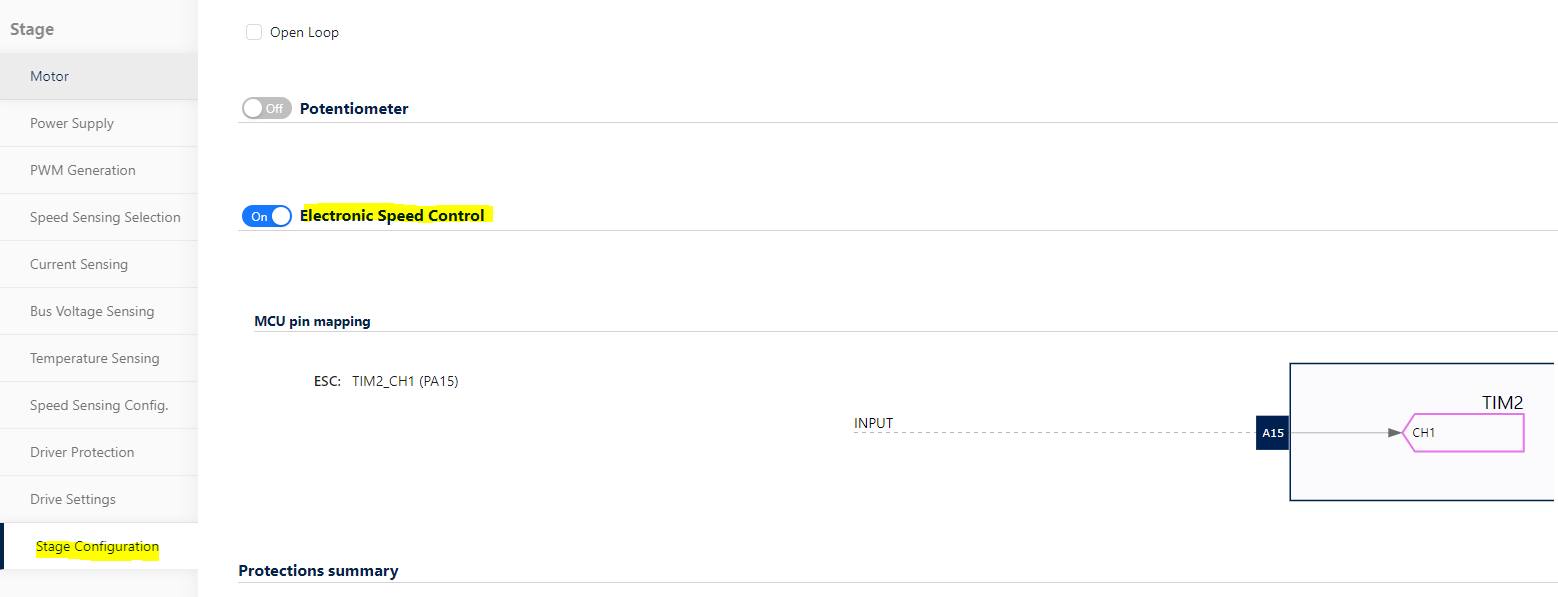Screen dimensions: 1558x597
Task: Click the INPUT signal label
Action: coord(873,423)
